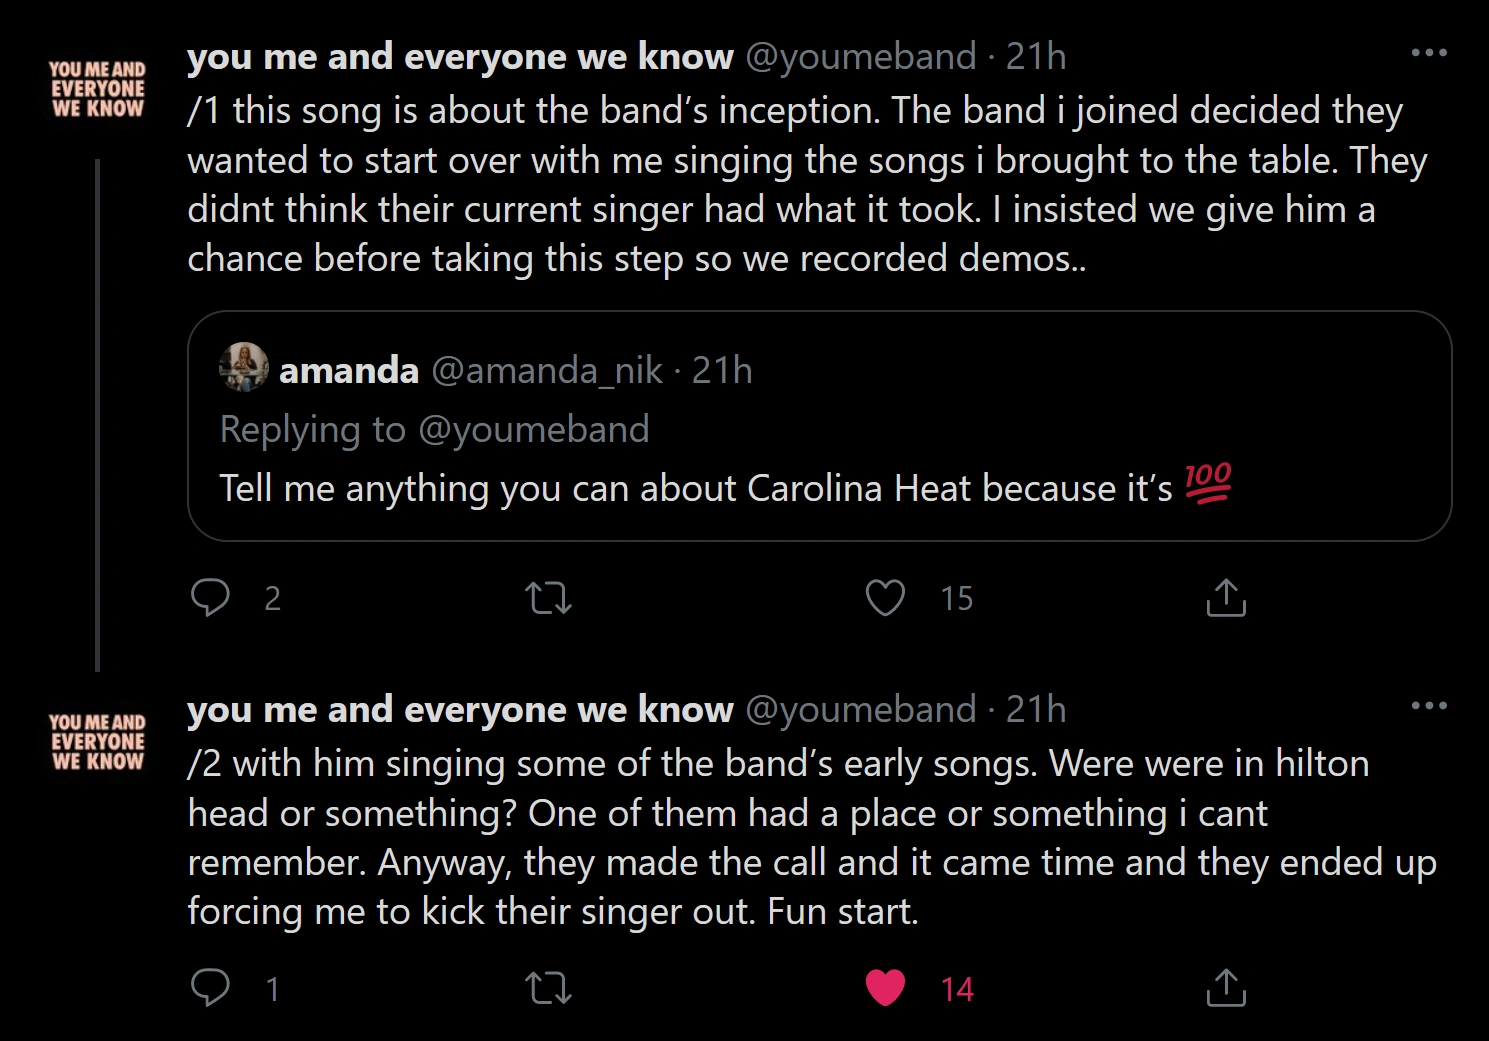Retweet the second tweet about hilton head
The width and height of the screenshot is (1489, 1041).
coord(548,988)
